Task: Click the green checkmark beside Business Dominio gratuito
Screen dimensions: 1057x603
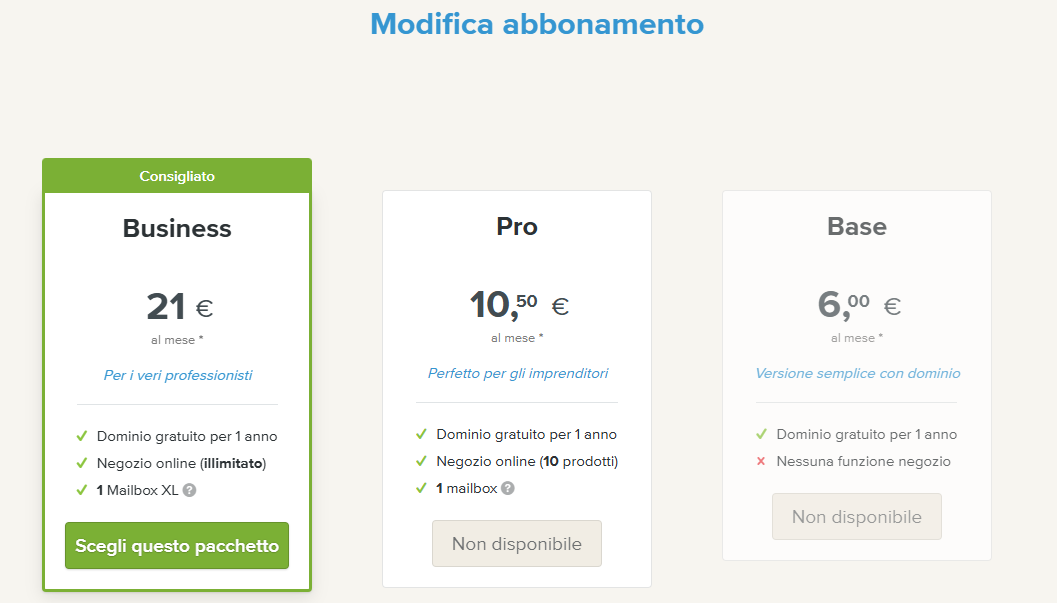Action: coord(82,437)
